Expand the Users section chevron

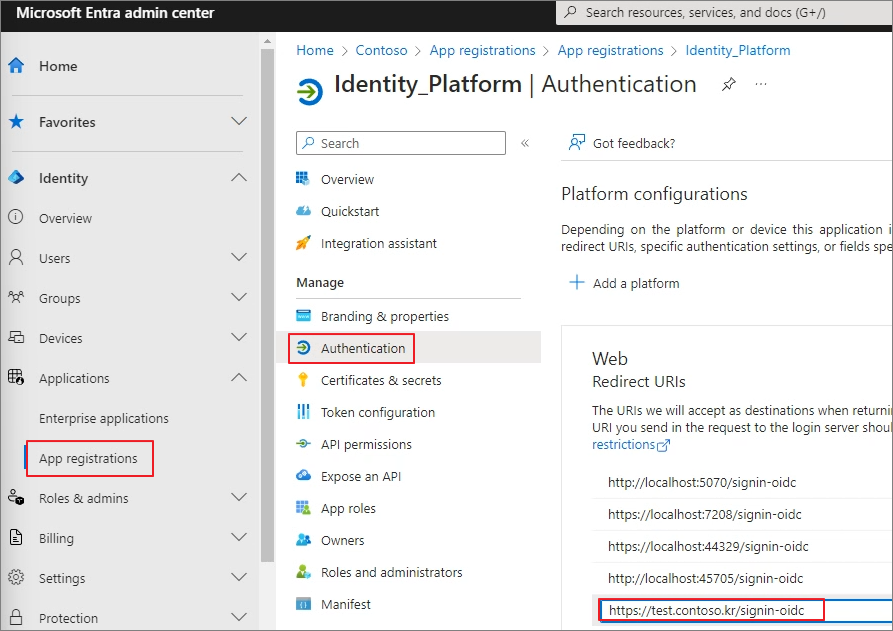pyautogui.click(x=239, y=257)
